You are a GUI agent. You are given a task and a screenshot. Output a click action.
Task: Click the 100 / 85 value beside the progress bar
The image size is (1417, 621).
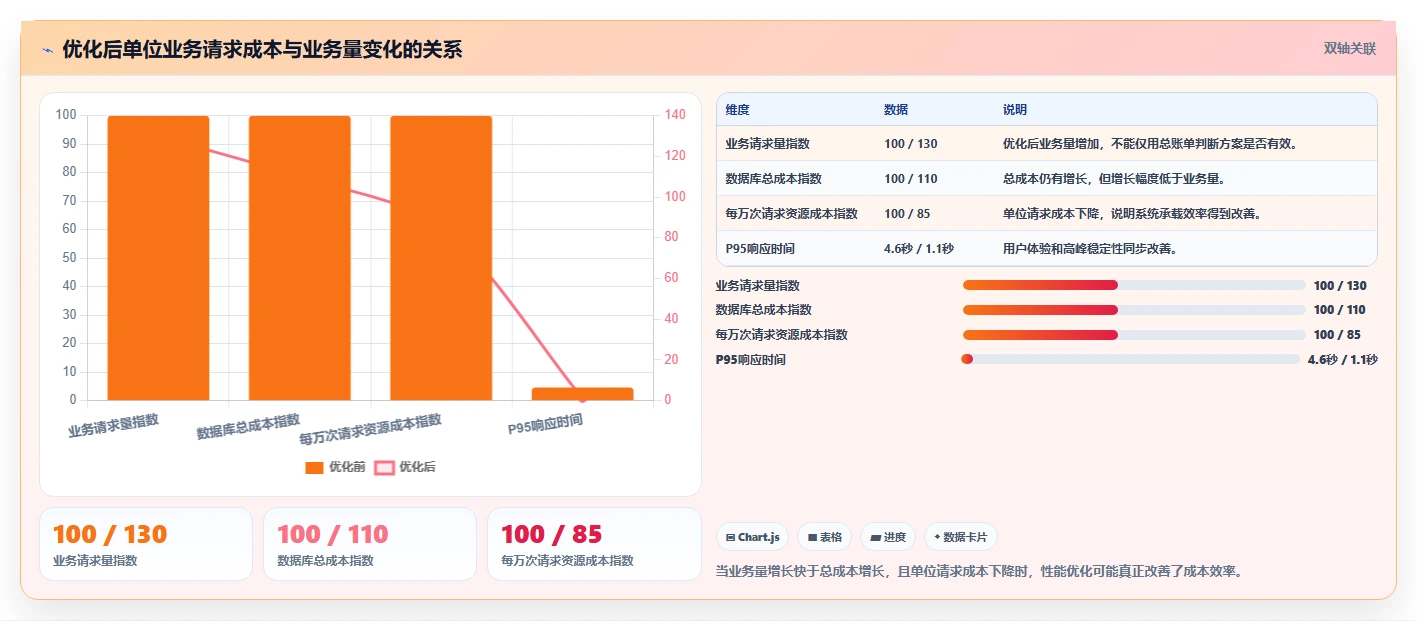click(1337, 335)
